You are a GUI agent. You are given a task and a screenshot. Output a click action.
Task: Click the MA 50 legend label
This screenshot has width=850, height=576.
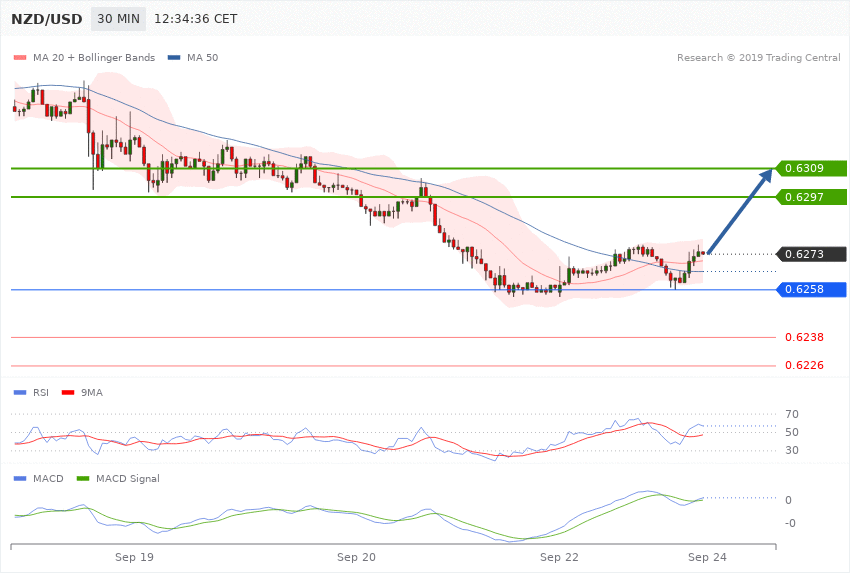[202, 57]
